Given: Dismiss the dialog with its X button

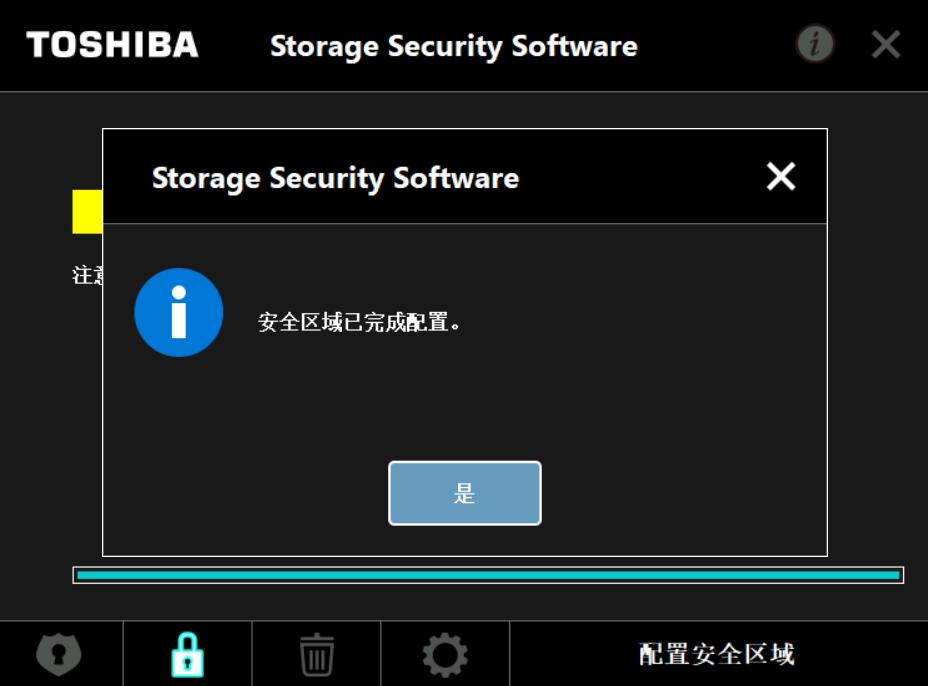Looking at the screenshot, I should pos(779,176).
